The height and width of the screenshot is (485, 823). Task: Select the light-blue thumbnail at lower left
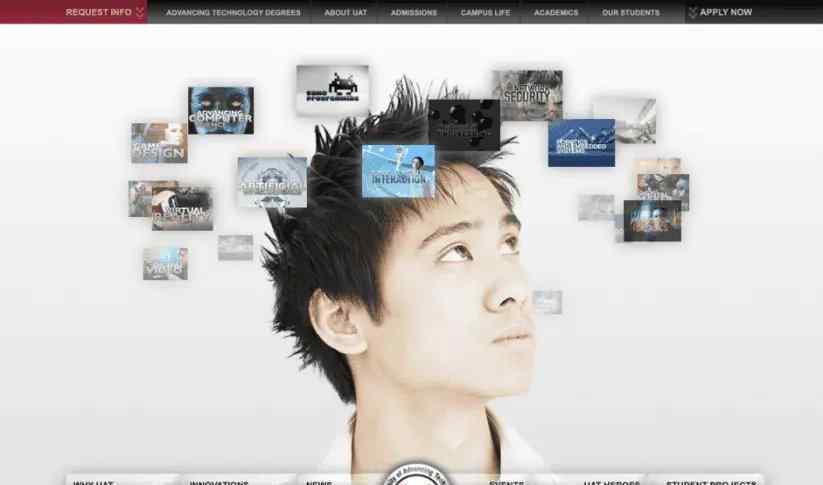point(165,263)
